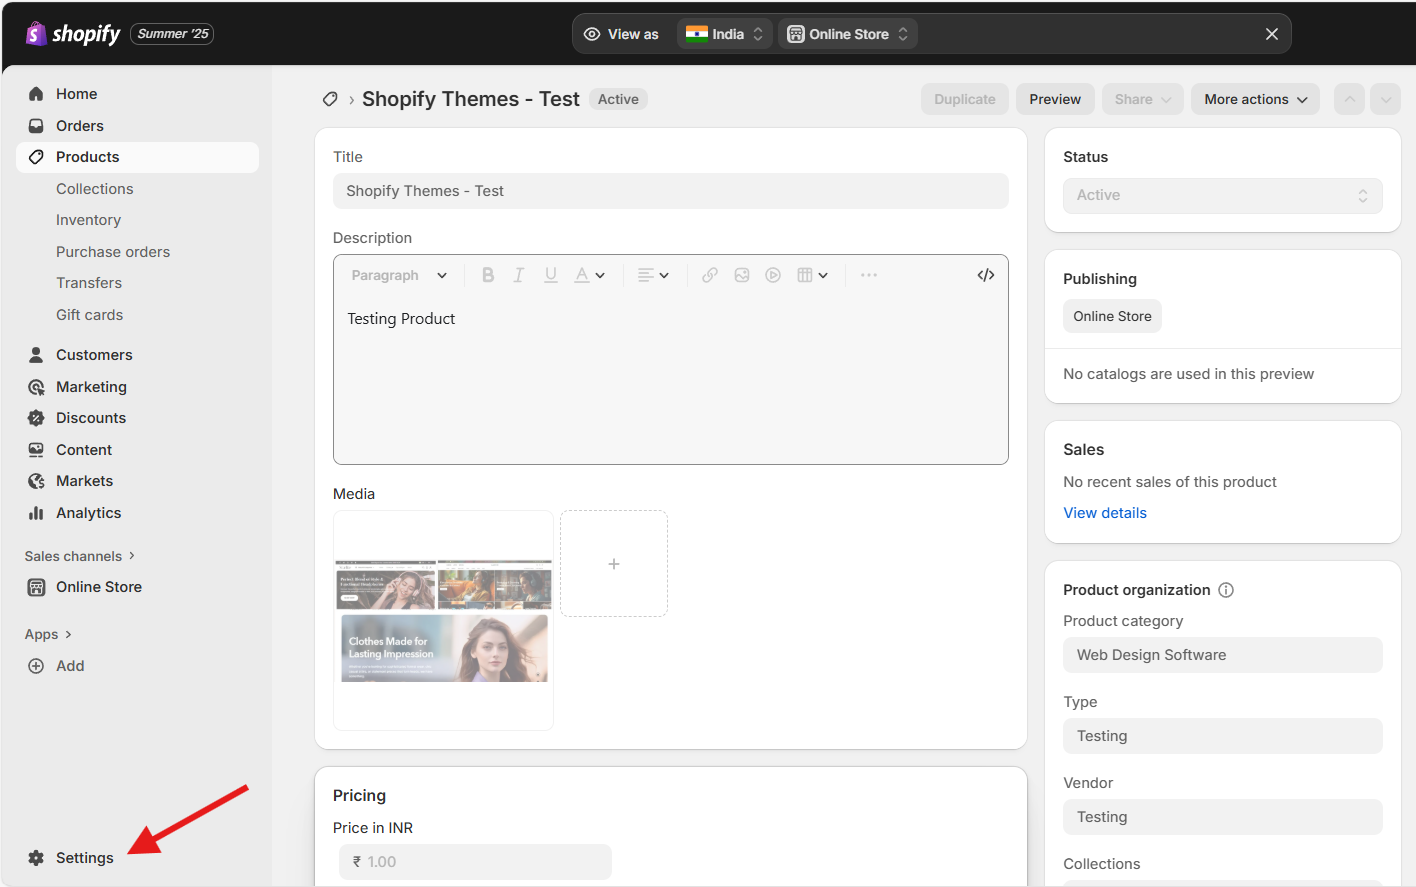Viewport: 1416px width, 887px height.
Task: Click the product media thumbnail image
Action: 443,620
